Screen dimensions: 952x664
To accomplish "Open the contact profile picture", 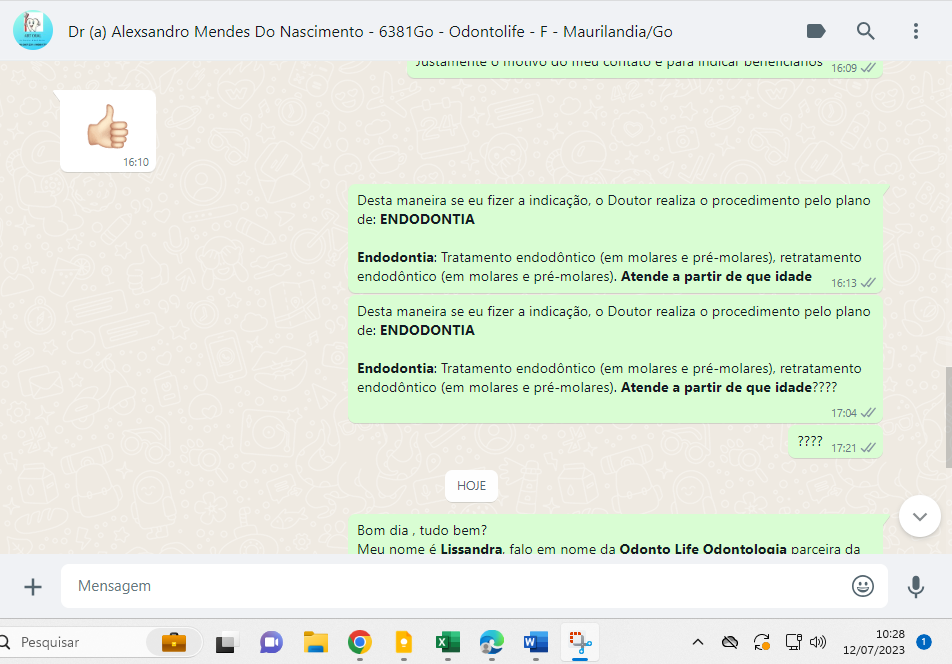I will click(x=33, y=30).
